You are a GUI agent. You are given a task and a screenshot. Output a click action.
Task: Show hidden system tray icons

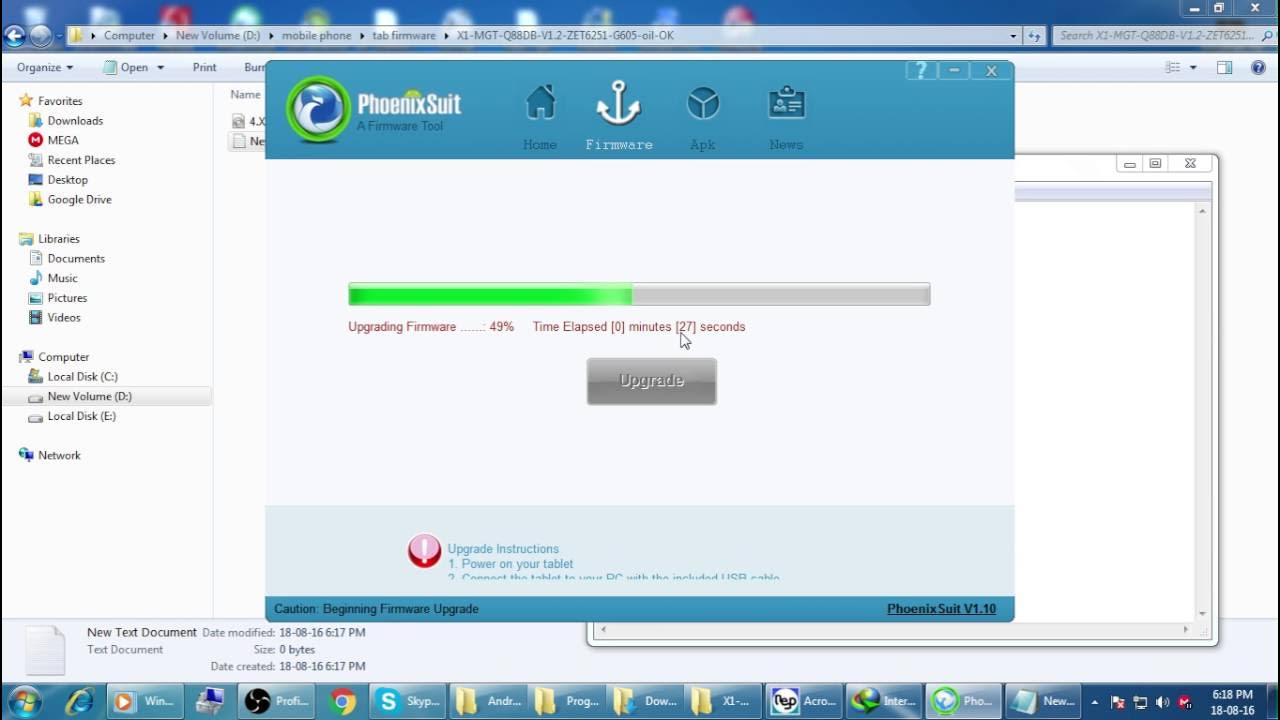point(1095,702)
